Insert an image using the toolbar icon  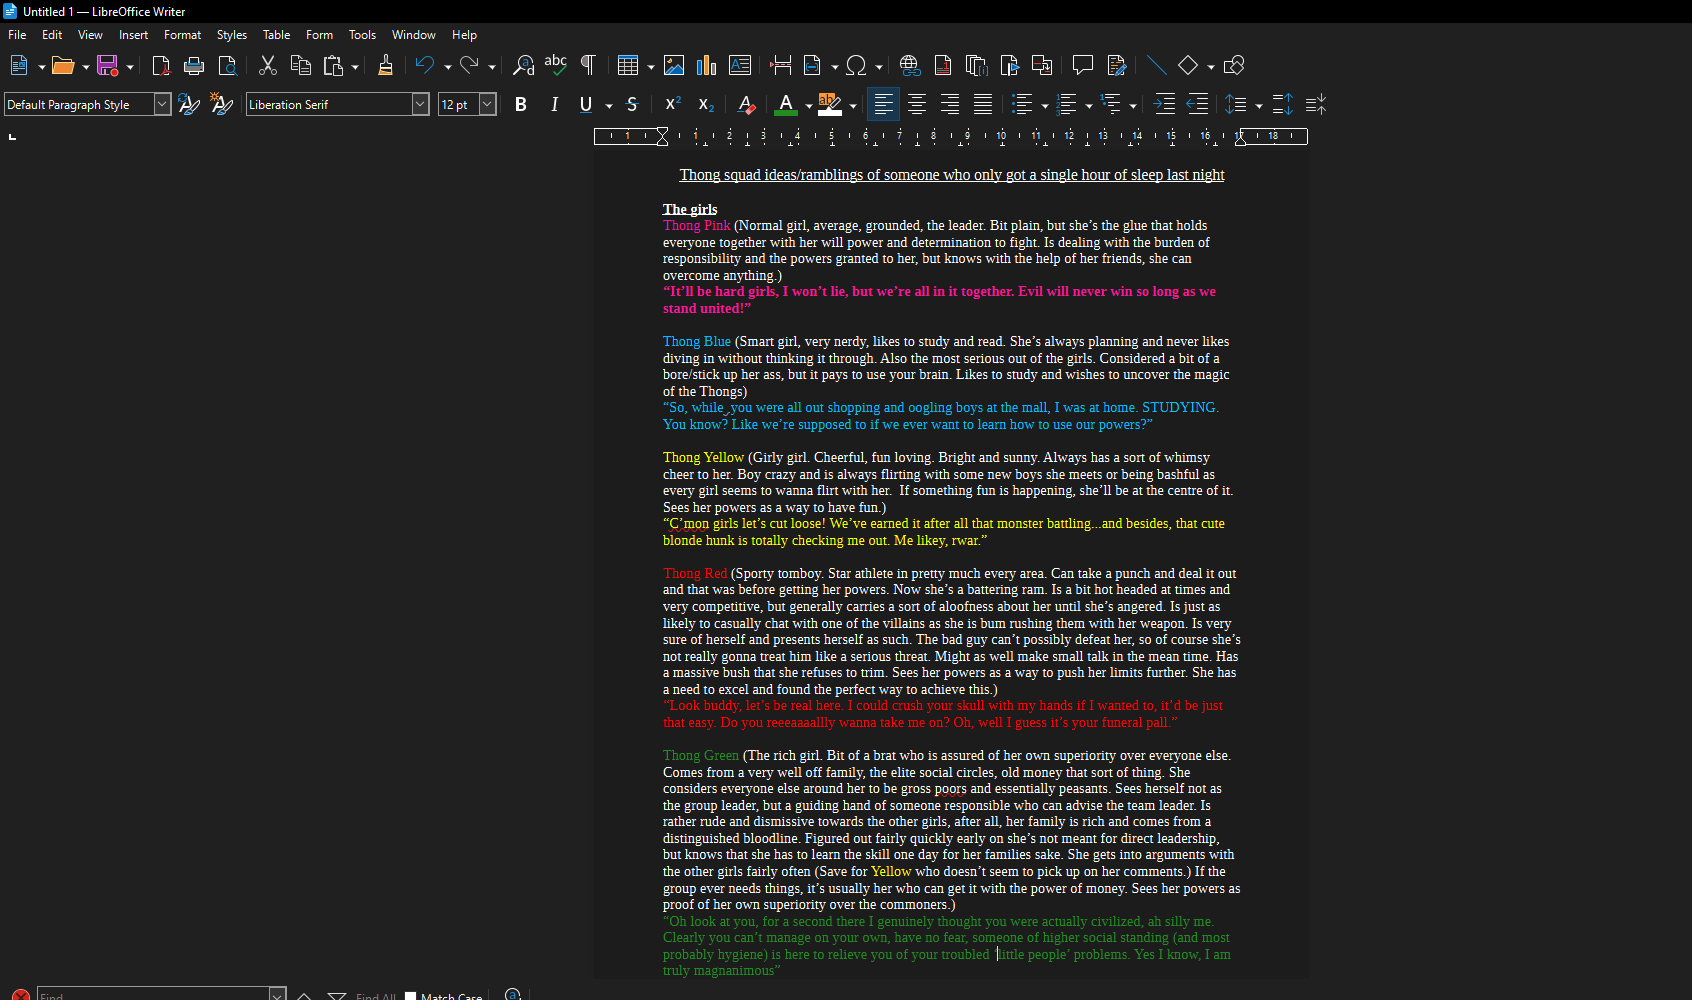click(x=674, y=66)
